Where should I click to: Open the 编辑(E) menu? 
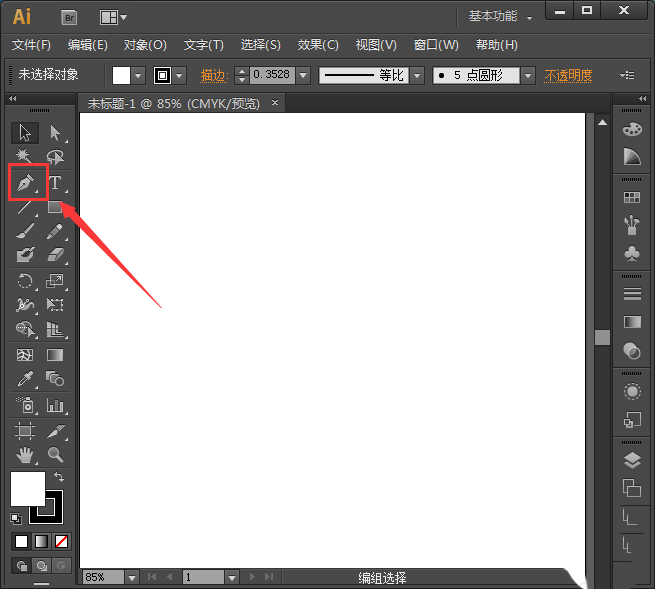pyautogui.click(x=88, y=45)
